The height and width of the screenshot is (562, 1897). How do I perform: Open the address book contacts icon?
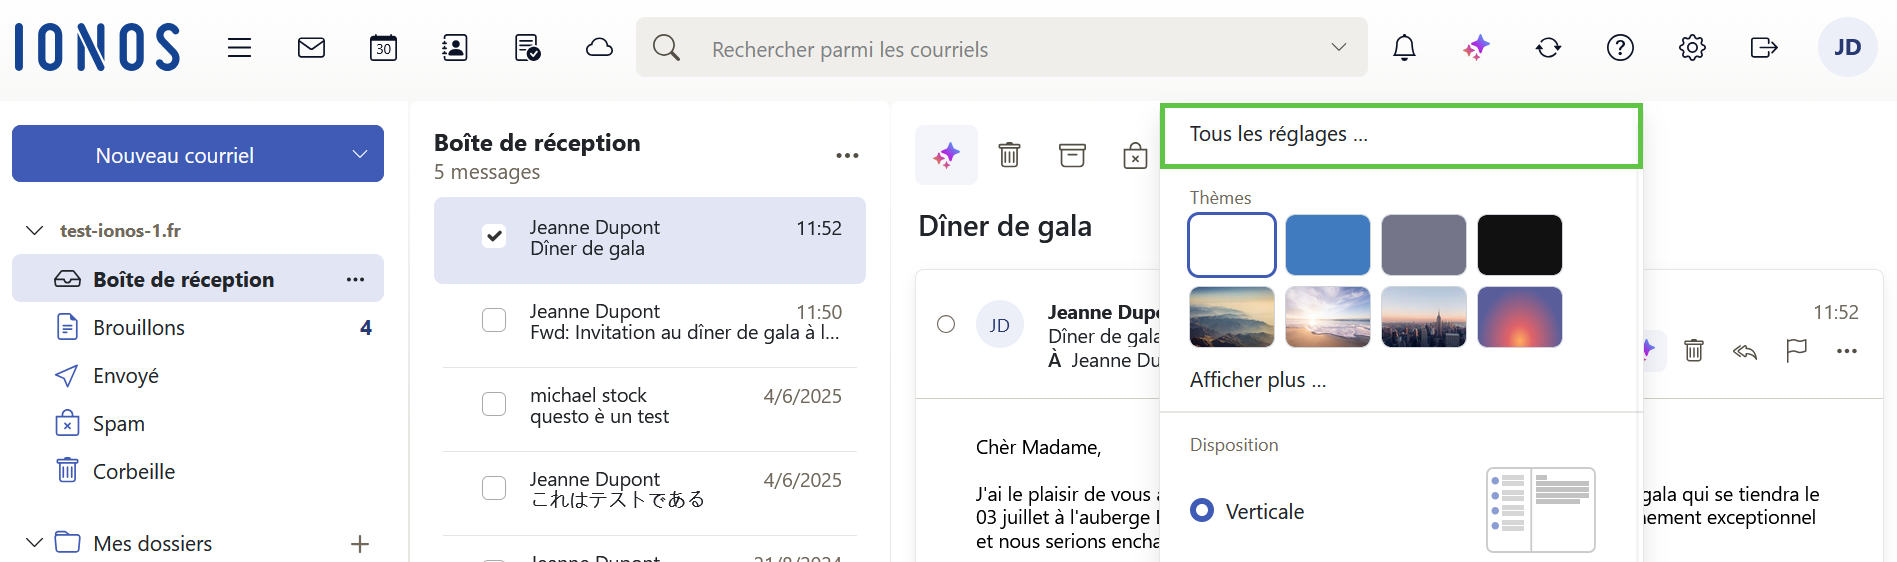[455, 47]
